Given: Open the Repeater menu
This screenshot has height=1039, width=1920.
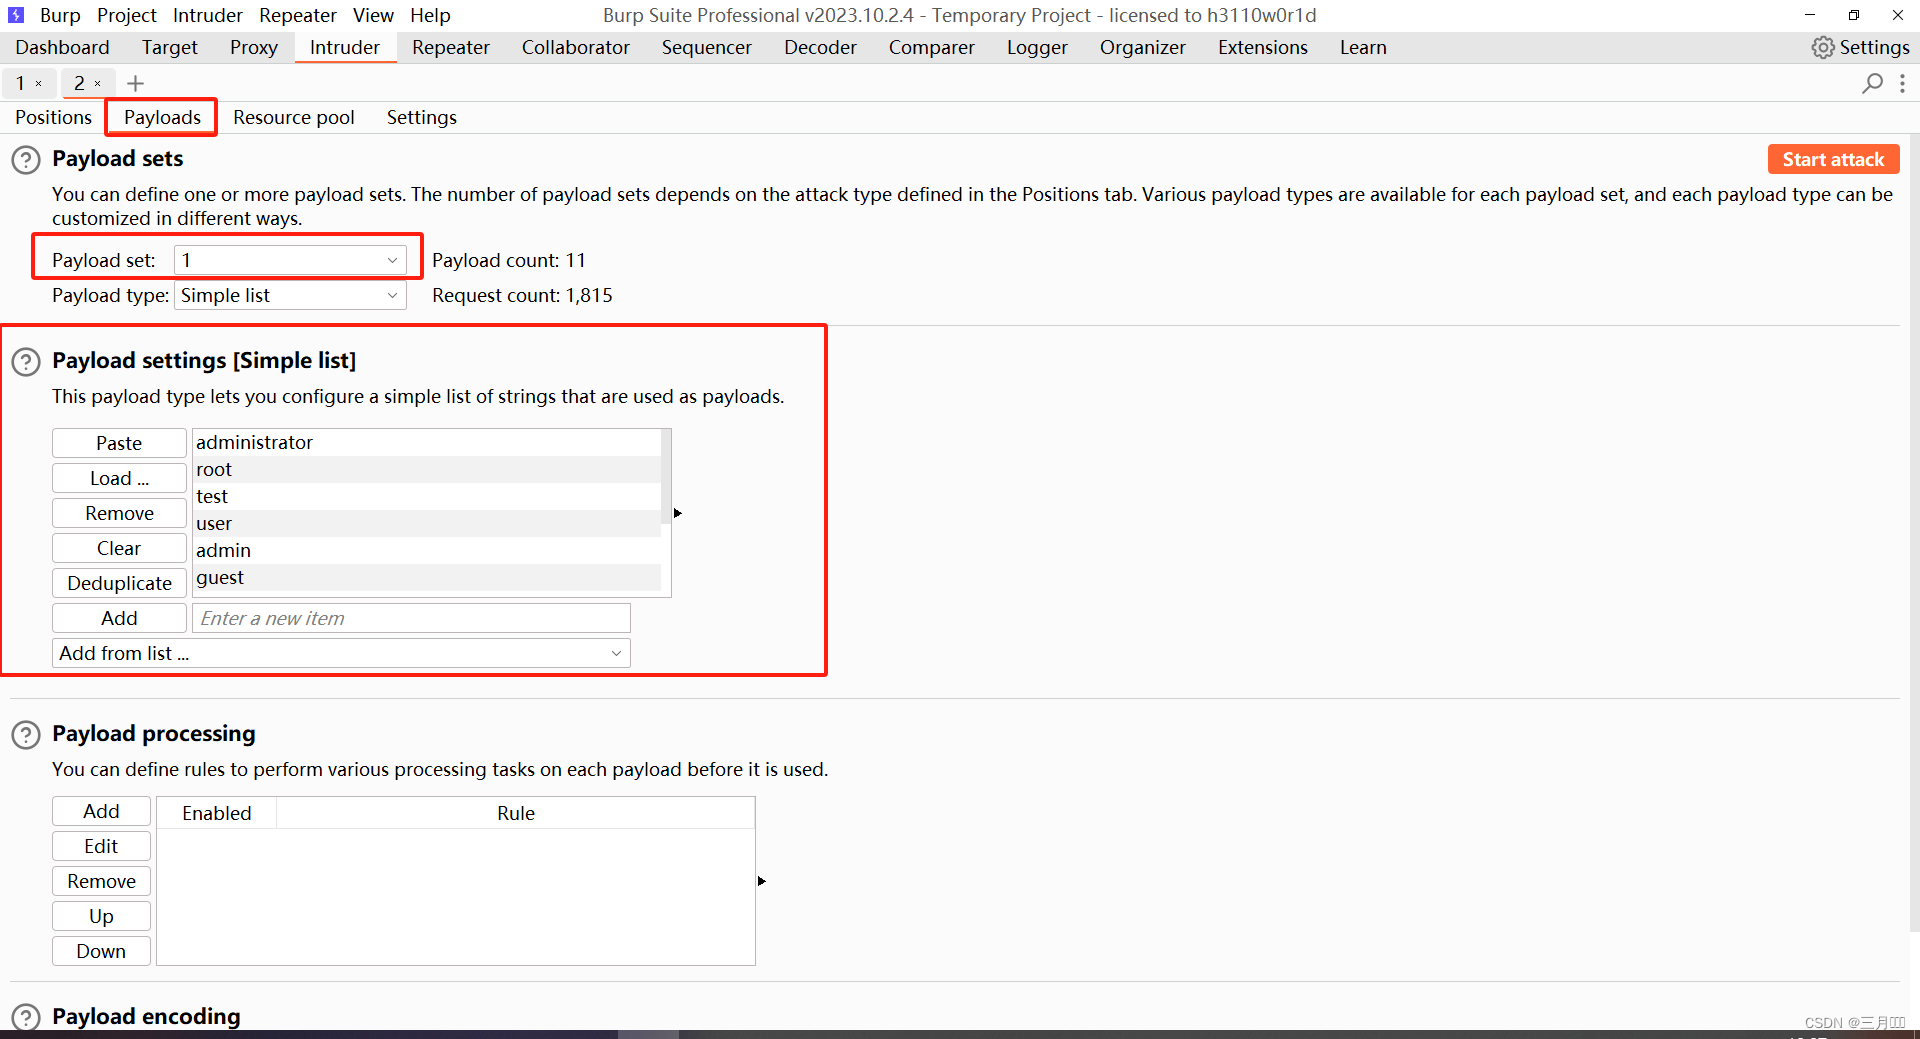Looking at the screenshot, I should [298, 15].
